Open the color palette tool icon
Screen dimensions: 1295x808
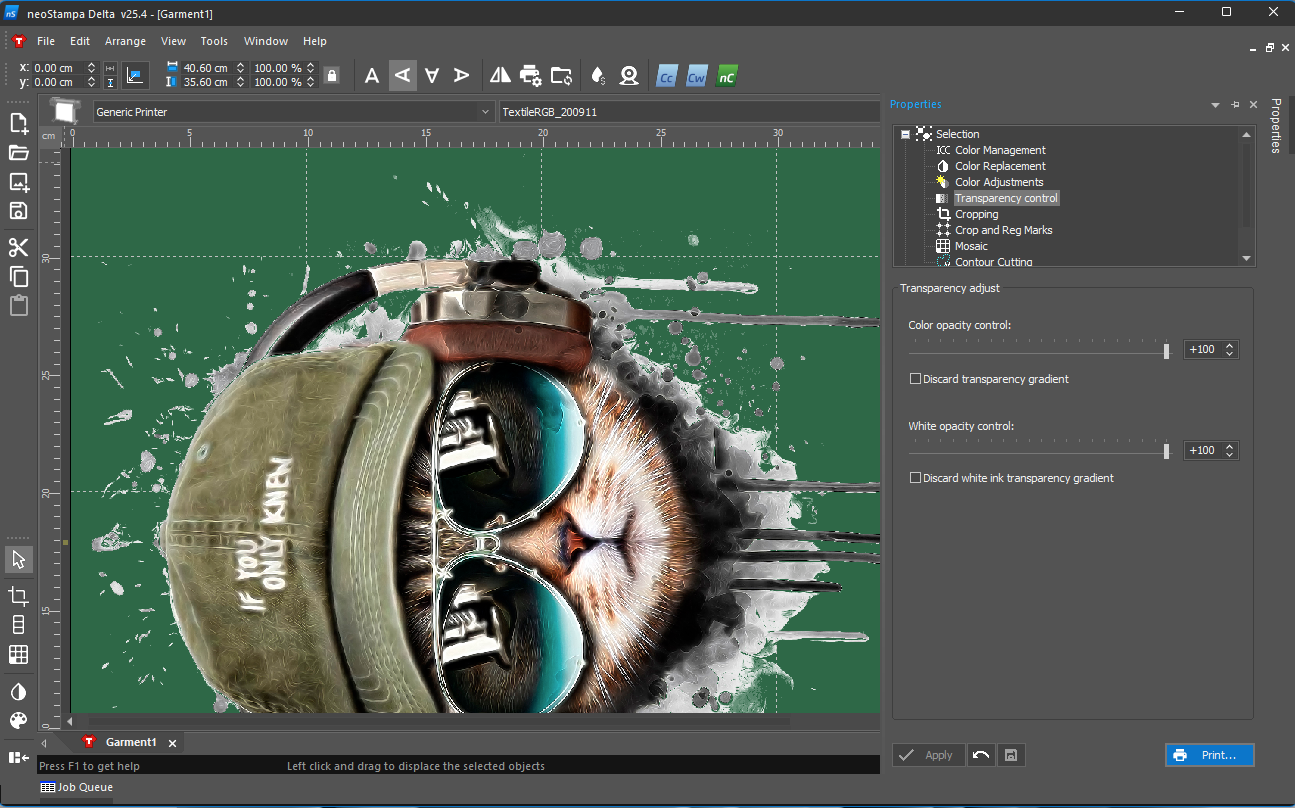[18, 721]
